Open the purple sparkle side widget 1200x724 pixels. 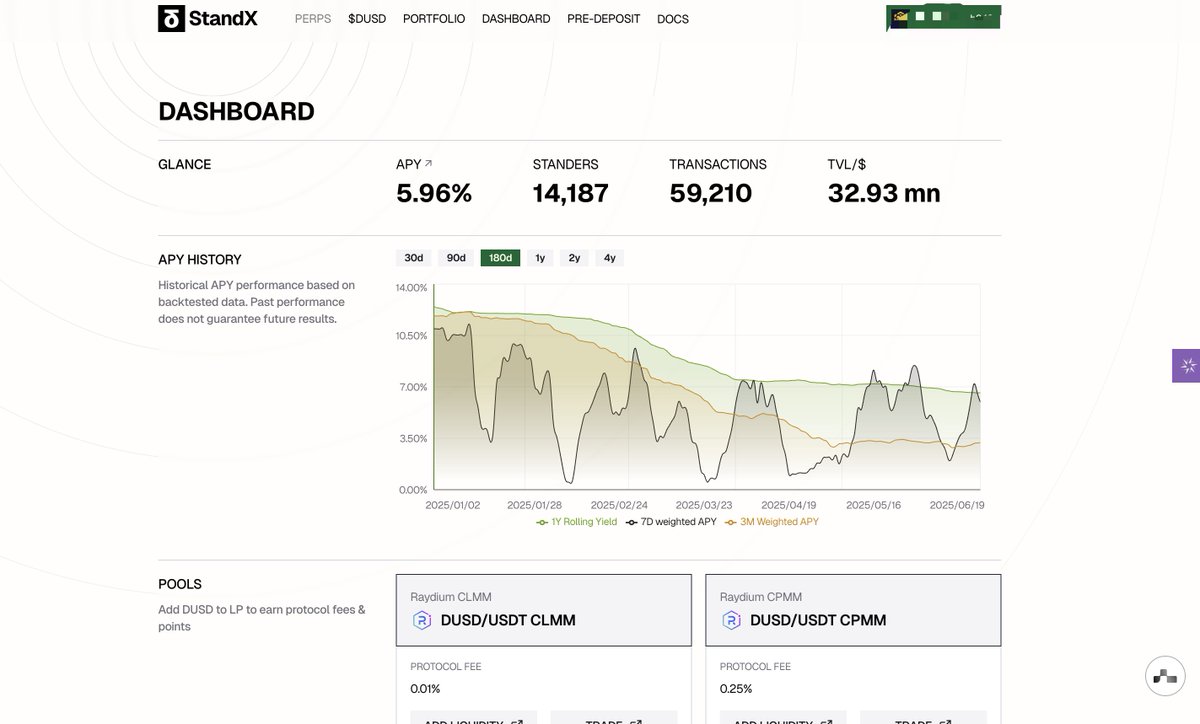click(1186, 366)
